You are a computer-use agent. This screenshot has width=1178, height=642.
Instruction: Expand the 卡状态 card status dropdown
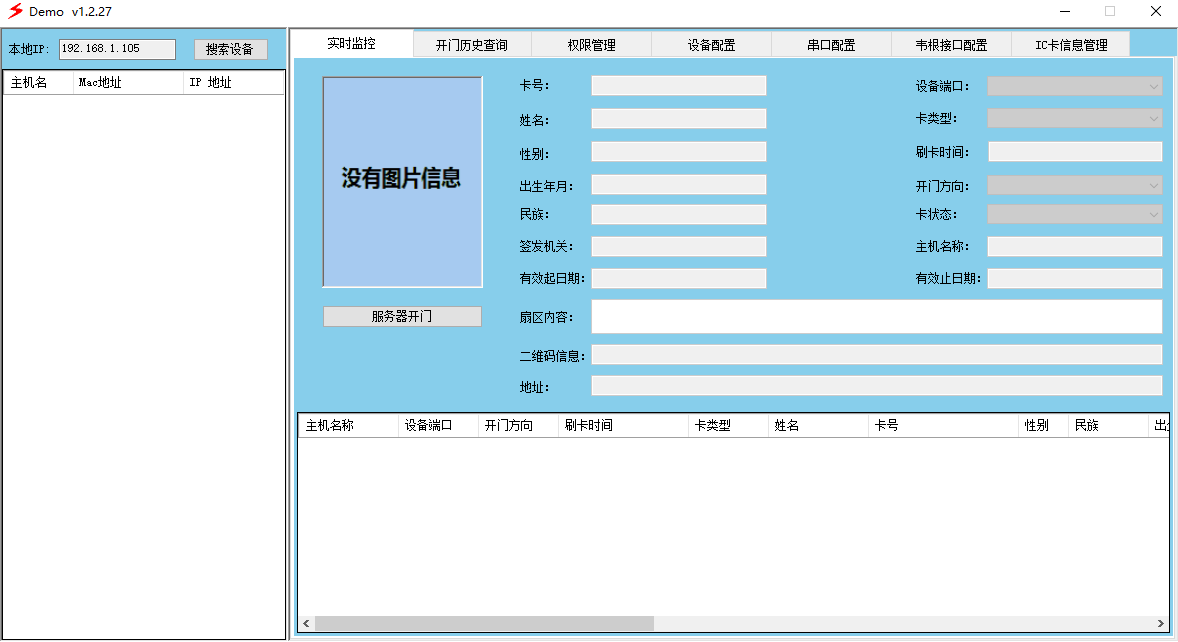point(1074,214)
